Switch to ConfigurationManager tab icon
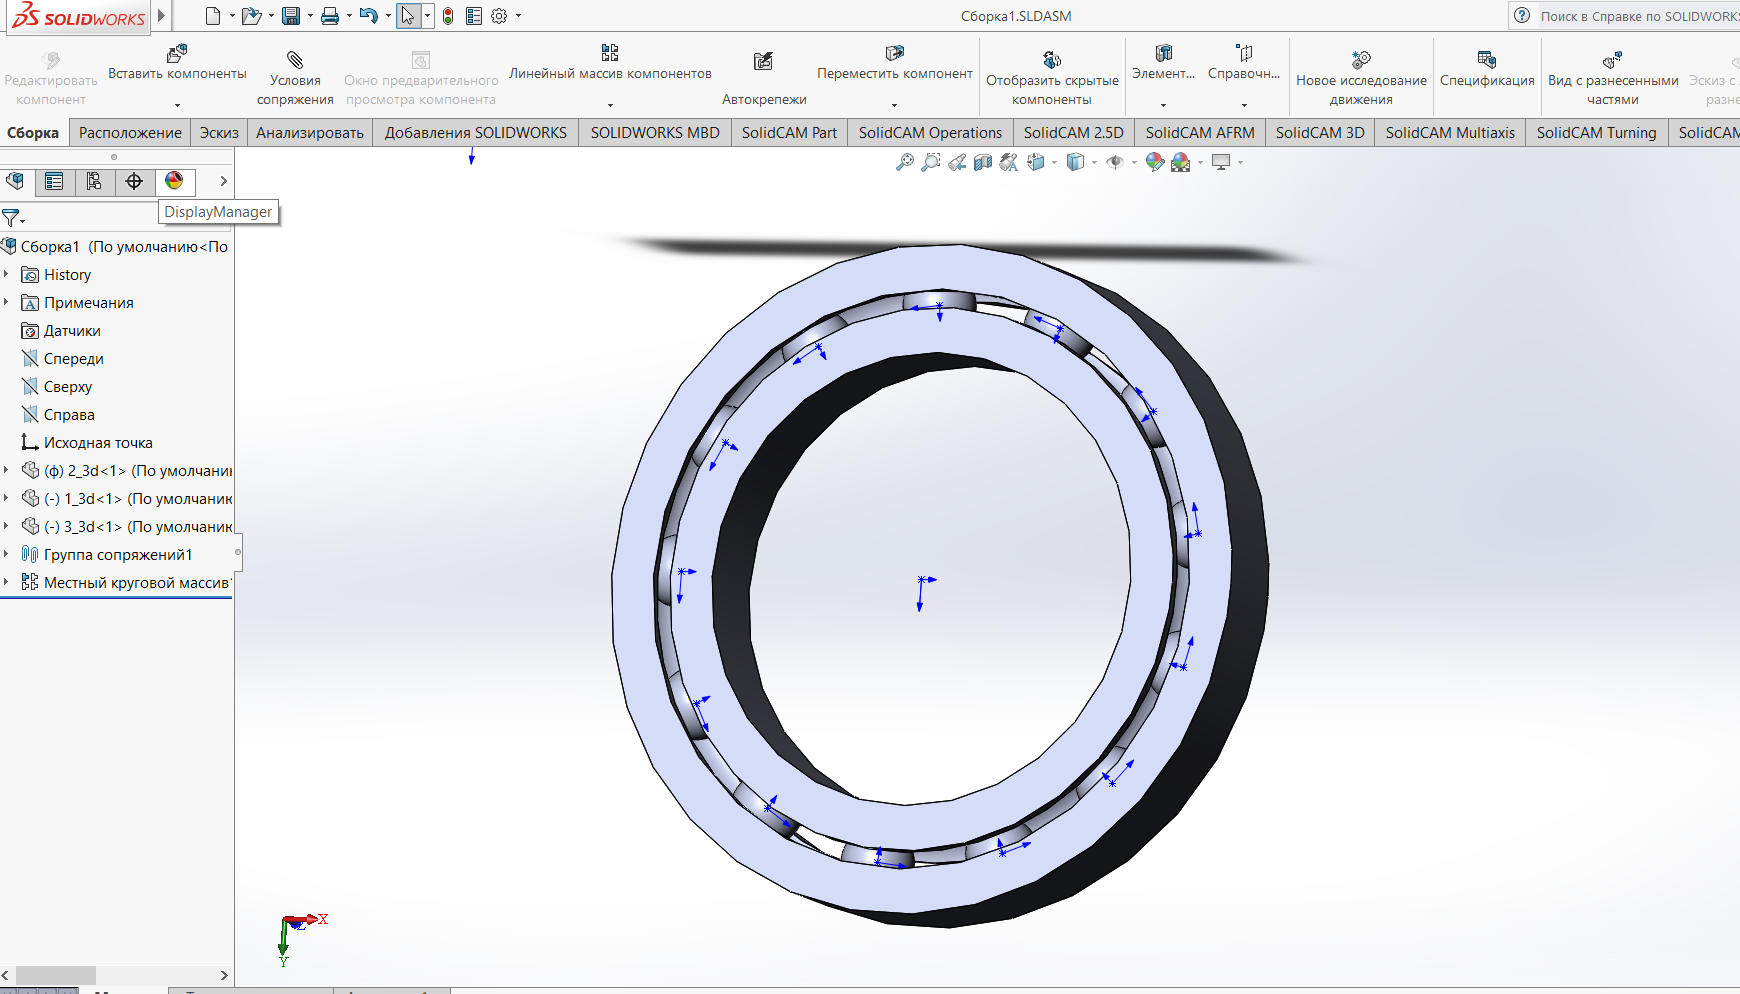The image size is (1740, 994). [x=94, y=181]
